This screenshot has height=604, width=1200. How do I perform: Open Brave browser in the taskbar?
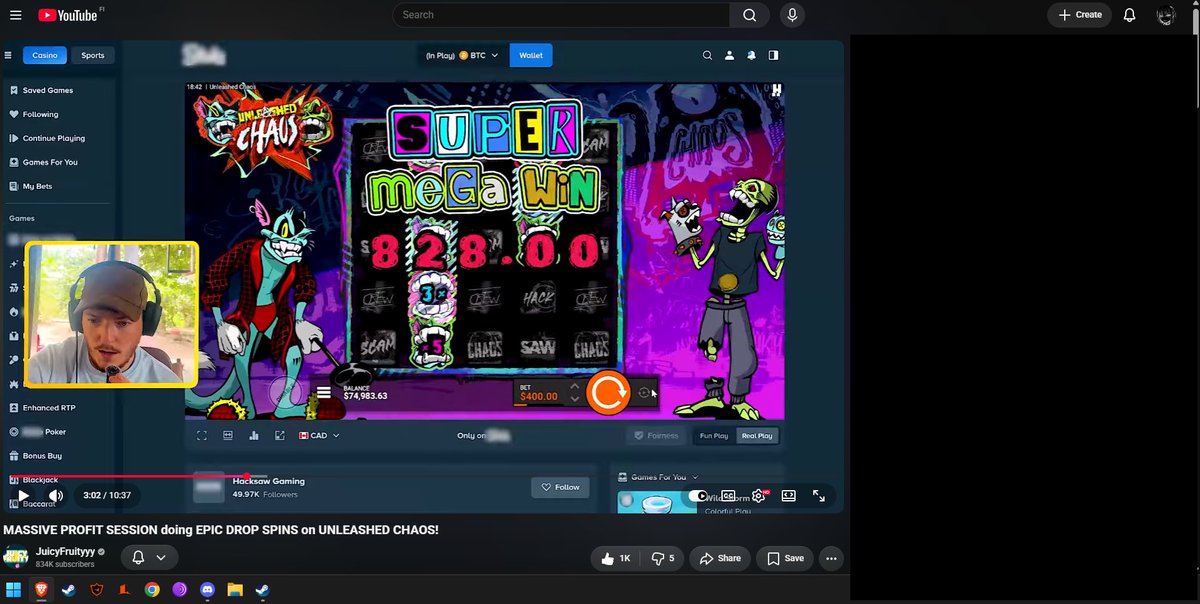41,589
